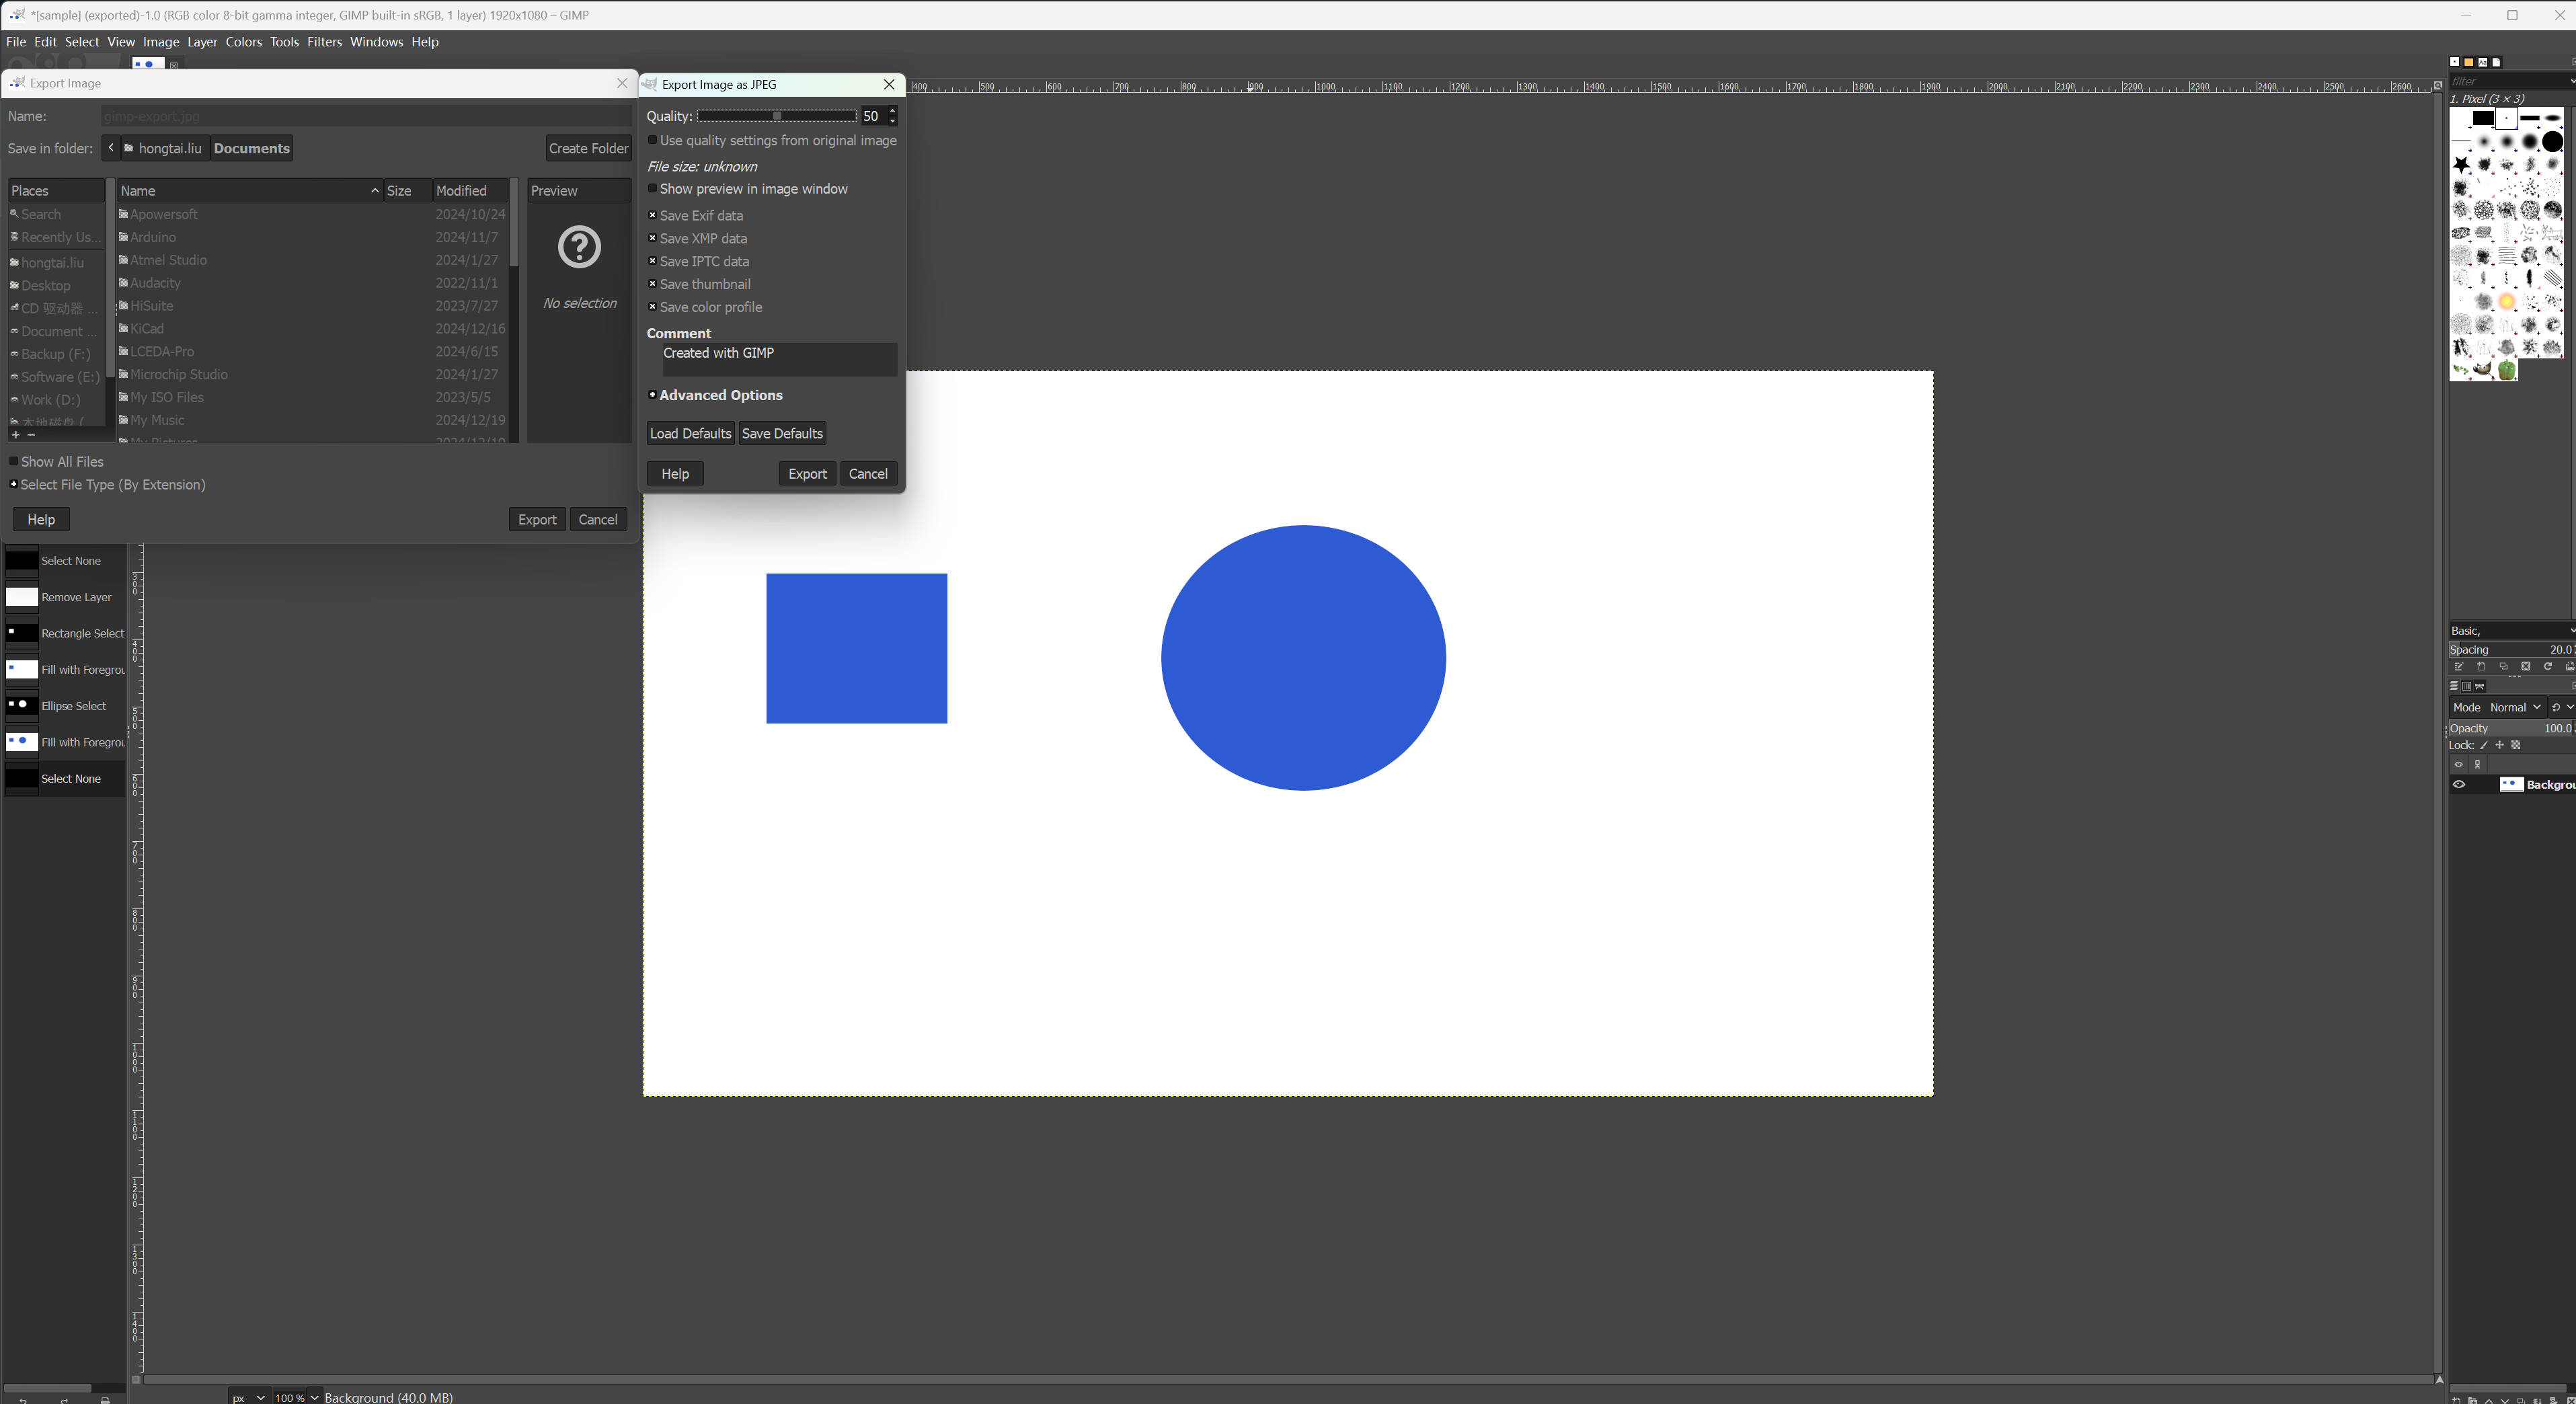Open the File menu

coord(16,42)
